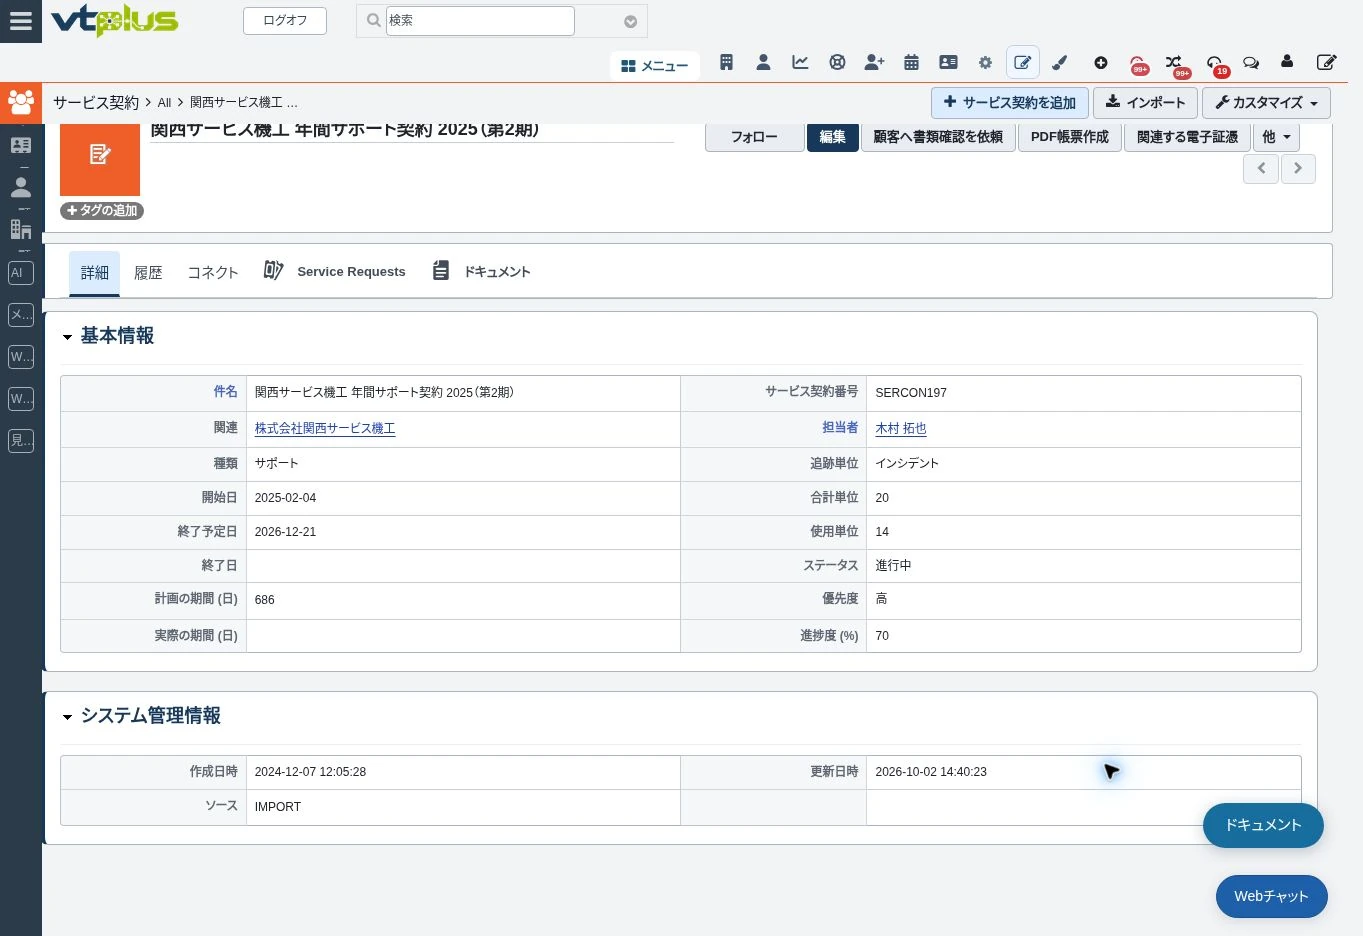Click the 編集 button
This screenshot has height=936, width=1363.
point(832,137)
